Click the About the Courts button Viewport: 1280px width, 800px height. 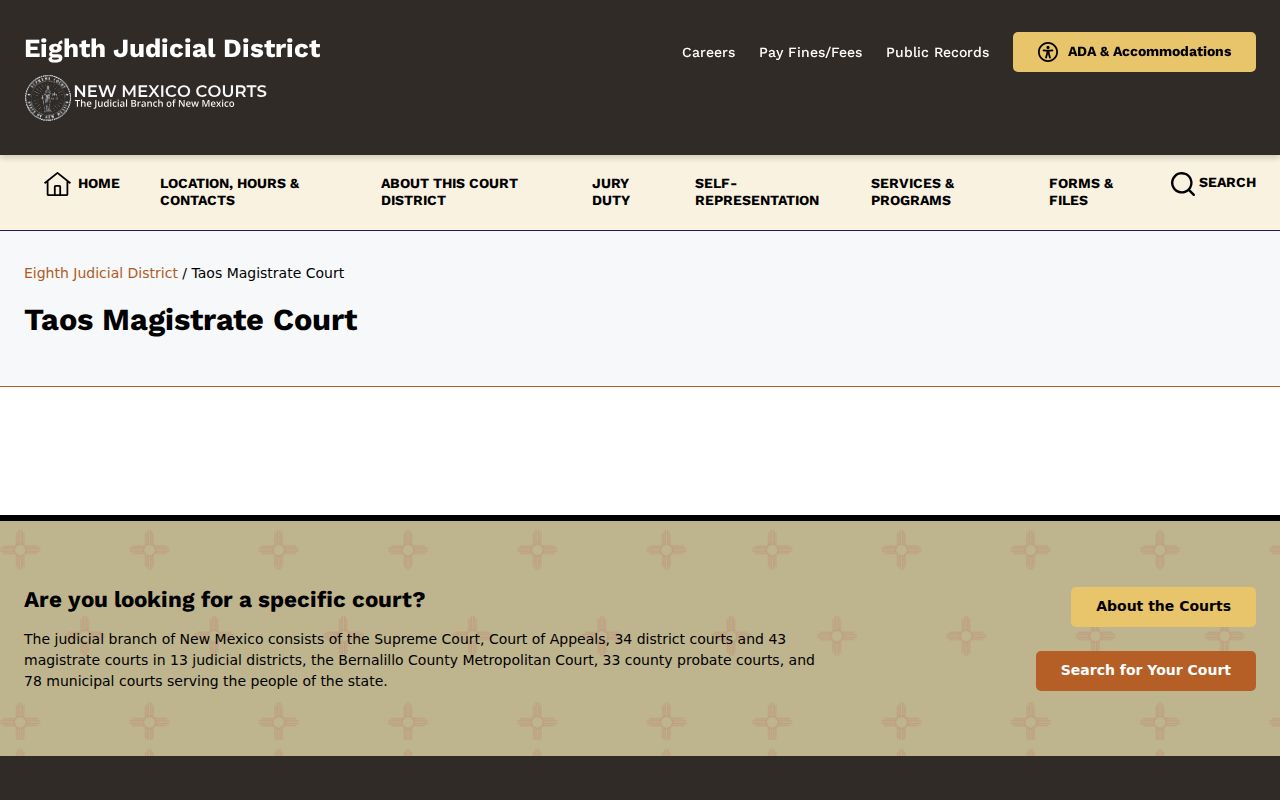click(1163, 607)
